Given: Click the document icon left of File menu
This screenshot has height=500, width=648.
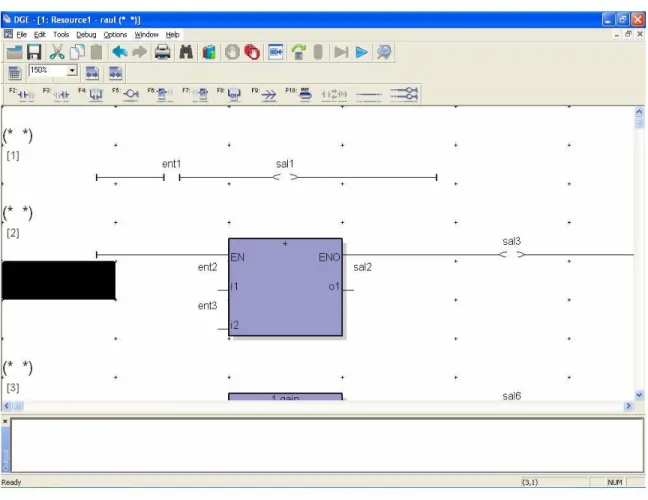Looking at the screenshot, I should coord(8,34).
